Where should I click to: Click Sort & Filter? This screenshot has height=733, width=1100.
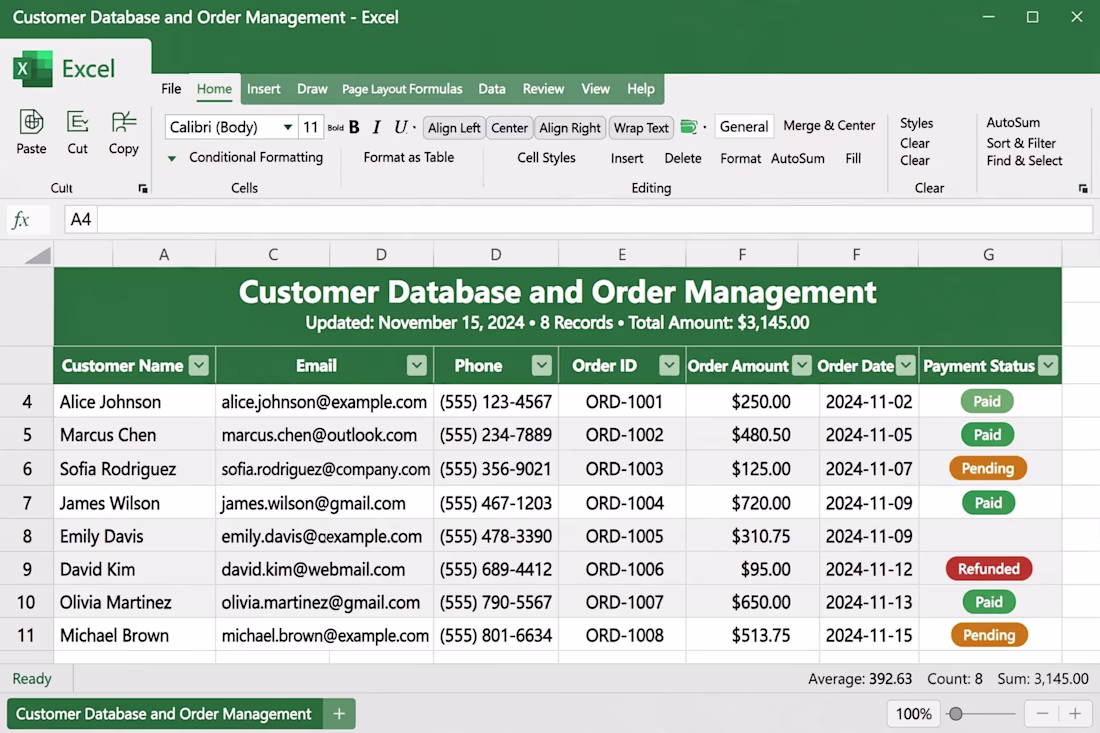[x=1021, y=143]
